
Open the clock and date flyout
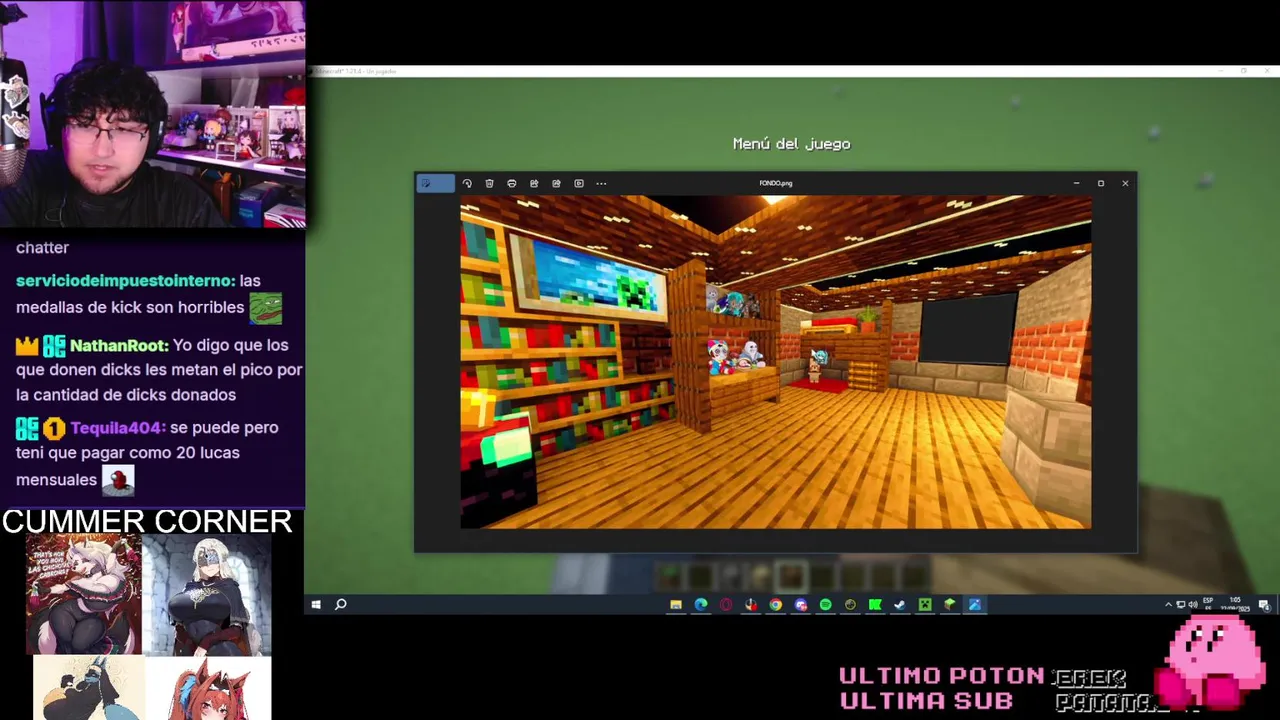(x=1236, y=604)
